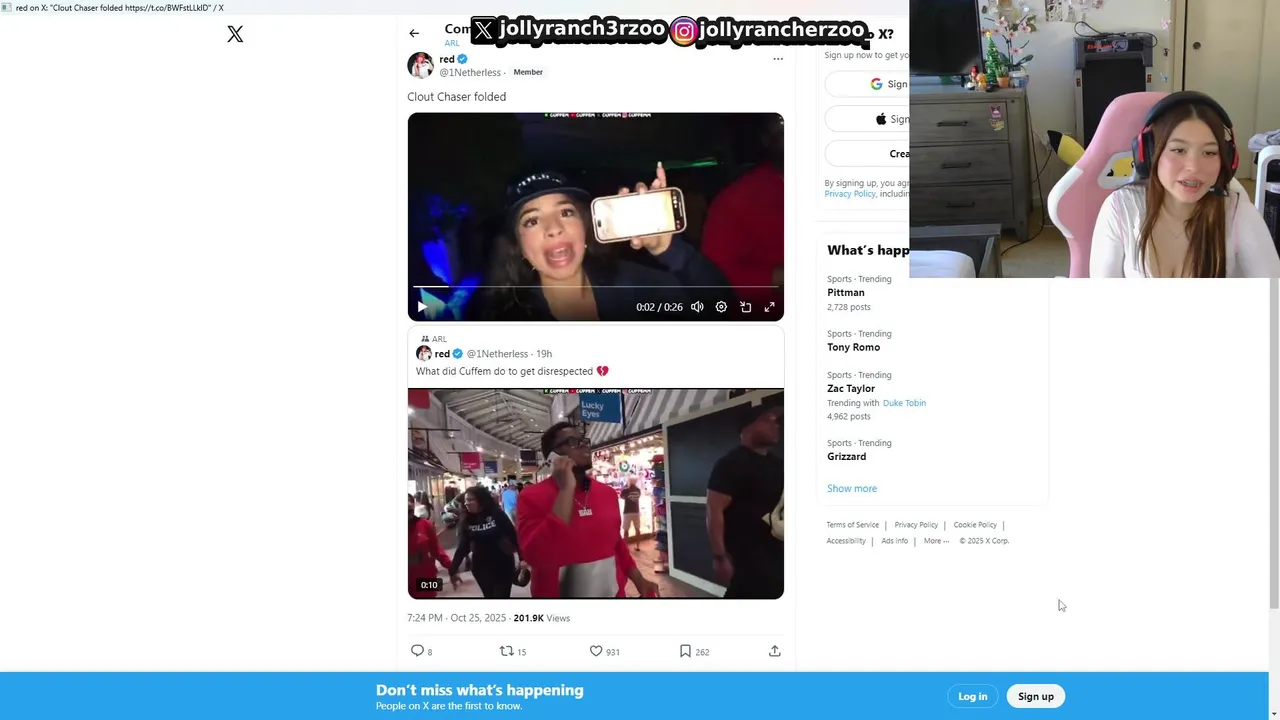Image resolution: width=1280 pixels, height=720 pixels.
Task: Click the quoted tweet's @1Netherless handle
Action: pyautogui.click(x=497, y=354)
